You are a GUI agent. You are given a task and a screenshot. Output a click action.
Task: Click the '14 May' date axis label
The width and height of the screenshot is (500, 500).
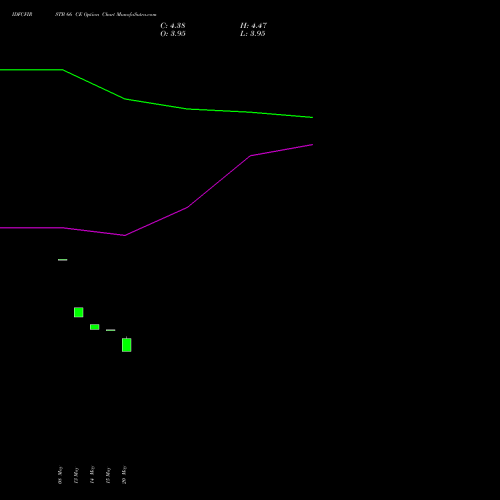(92, 475)
